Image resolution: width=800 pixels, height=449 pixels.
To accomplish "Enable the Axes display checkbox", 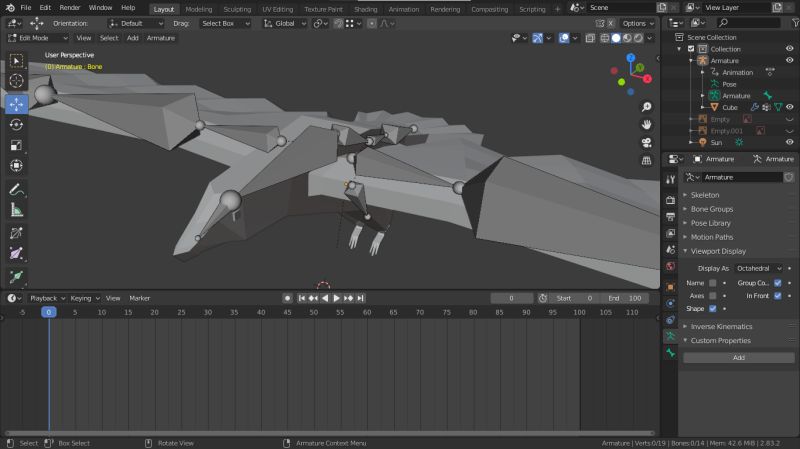I will 713,295.
